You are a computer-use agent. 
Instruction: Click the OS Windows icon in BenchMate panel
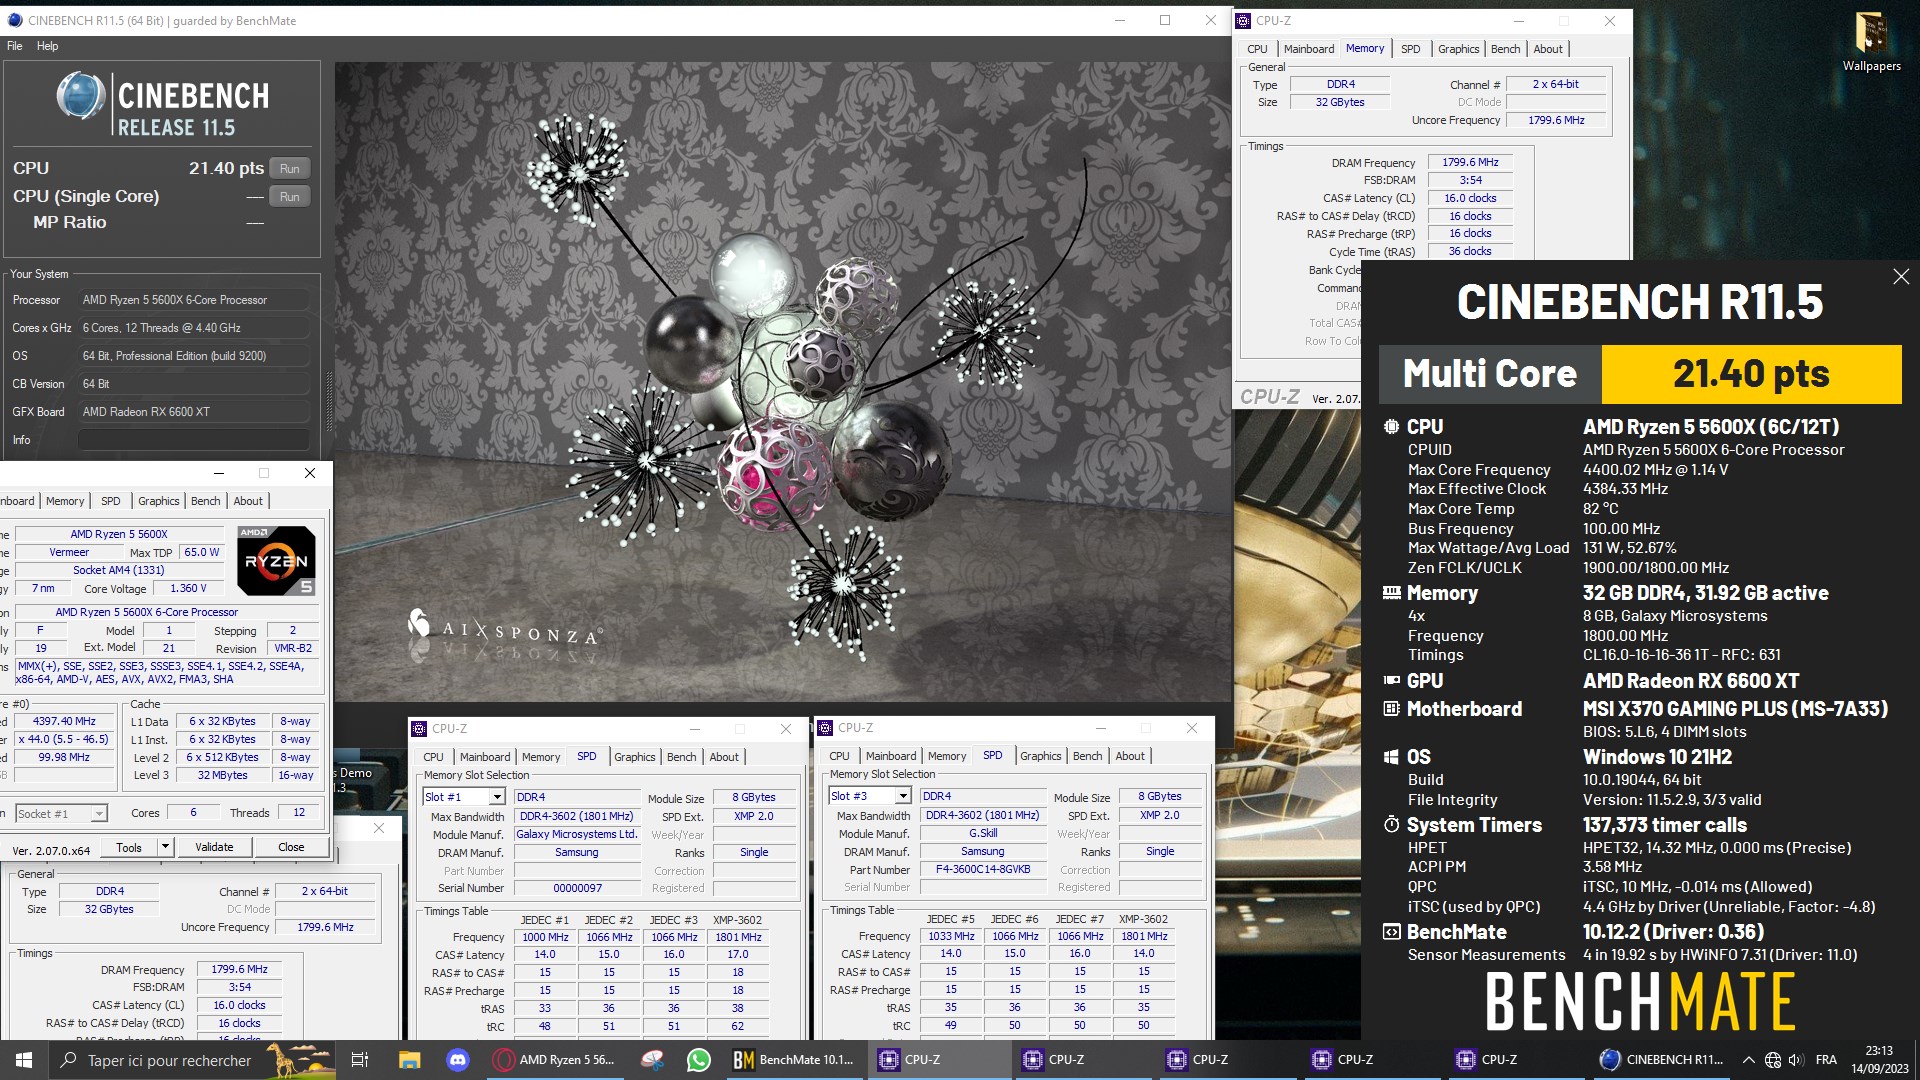pos(1391,757)
